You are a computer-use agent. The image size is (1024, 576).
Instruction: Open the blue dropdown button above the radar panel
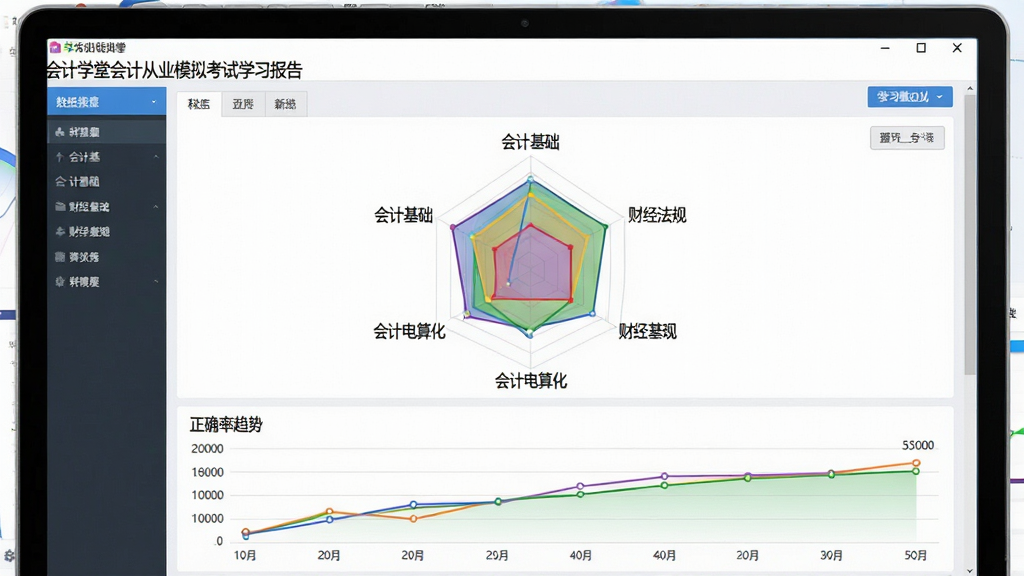(x=910, y=97)
